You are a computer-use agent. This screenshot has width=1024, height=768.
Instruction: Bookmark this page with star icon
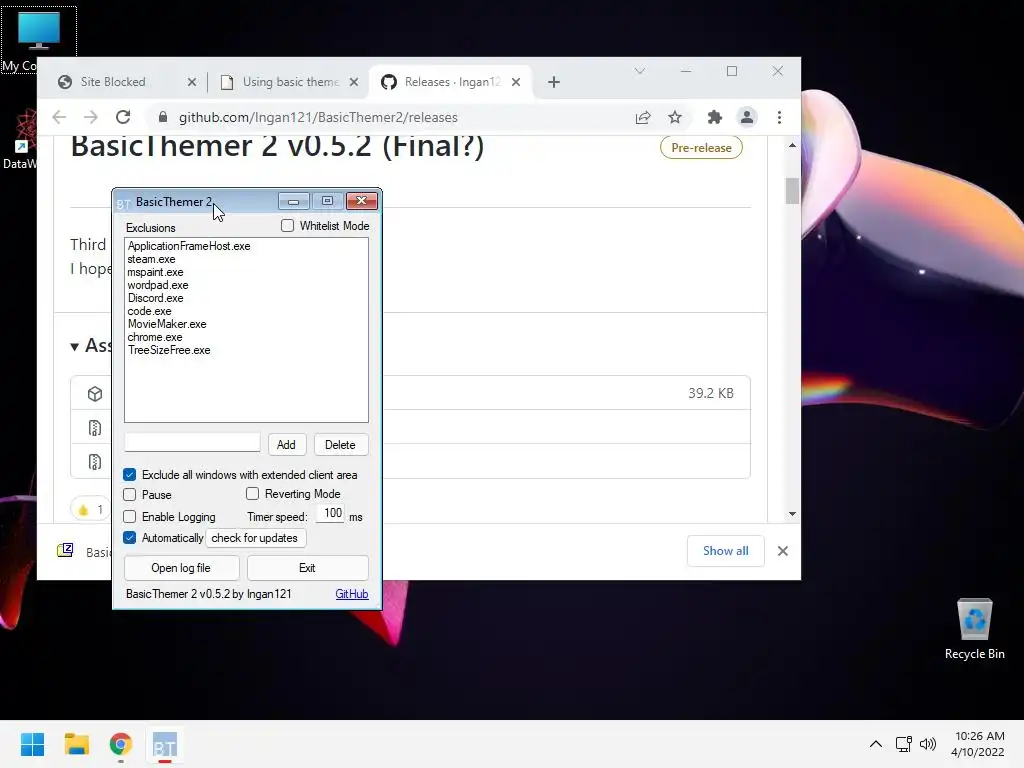[675, 118]
